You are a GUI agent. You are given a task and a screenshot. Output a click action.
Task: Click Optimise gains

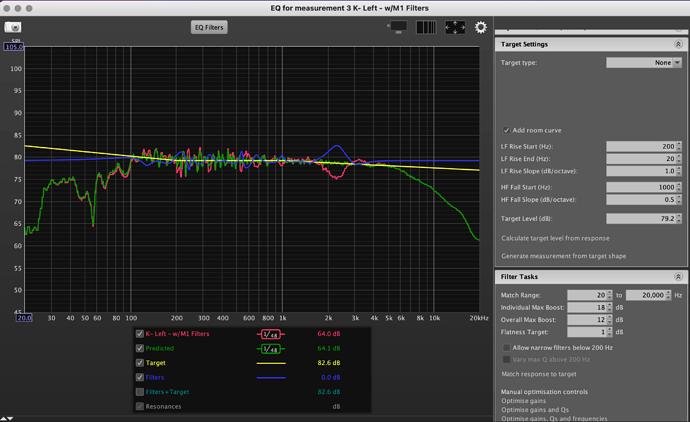pos(523,401)
